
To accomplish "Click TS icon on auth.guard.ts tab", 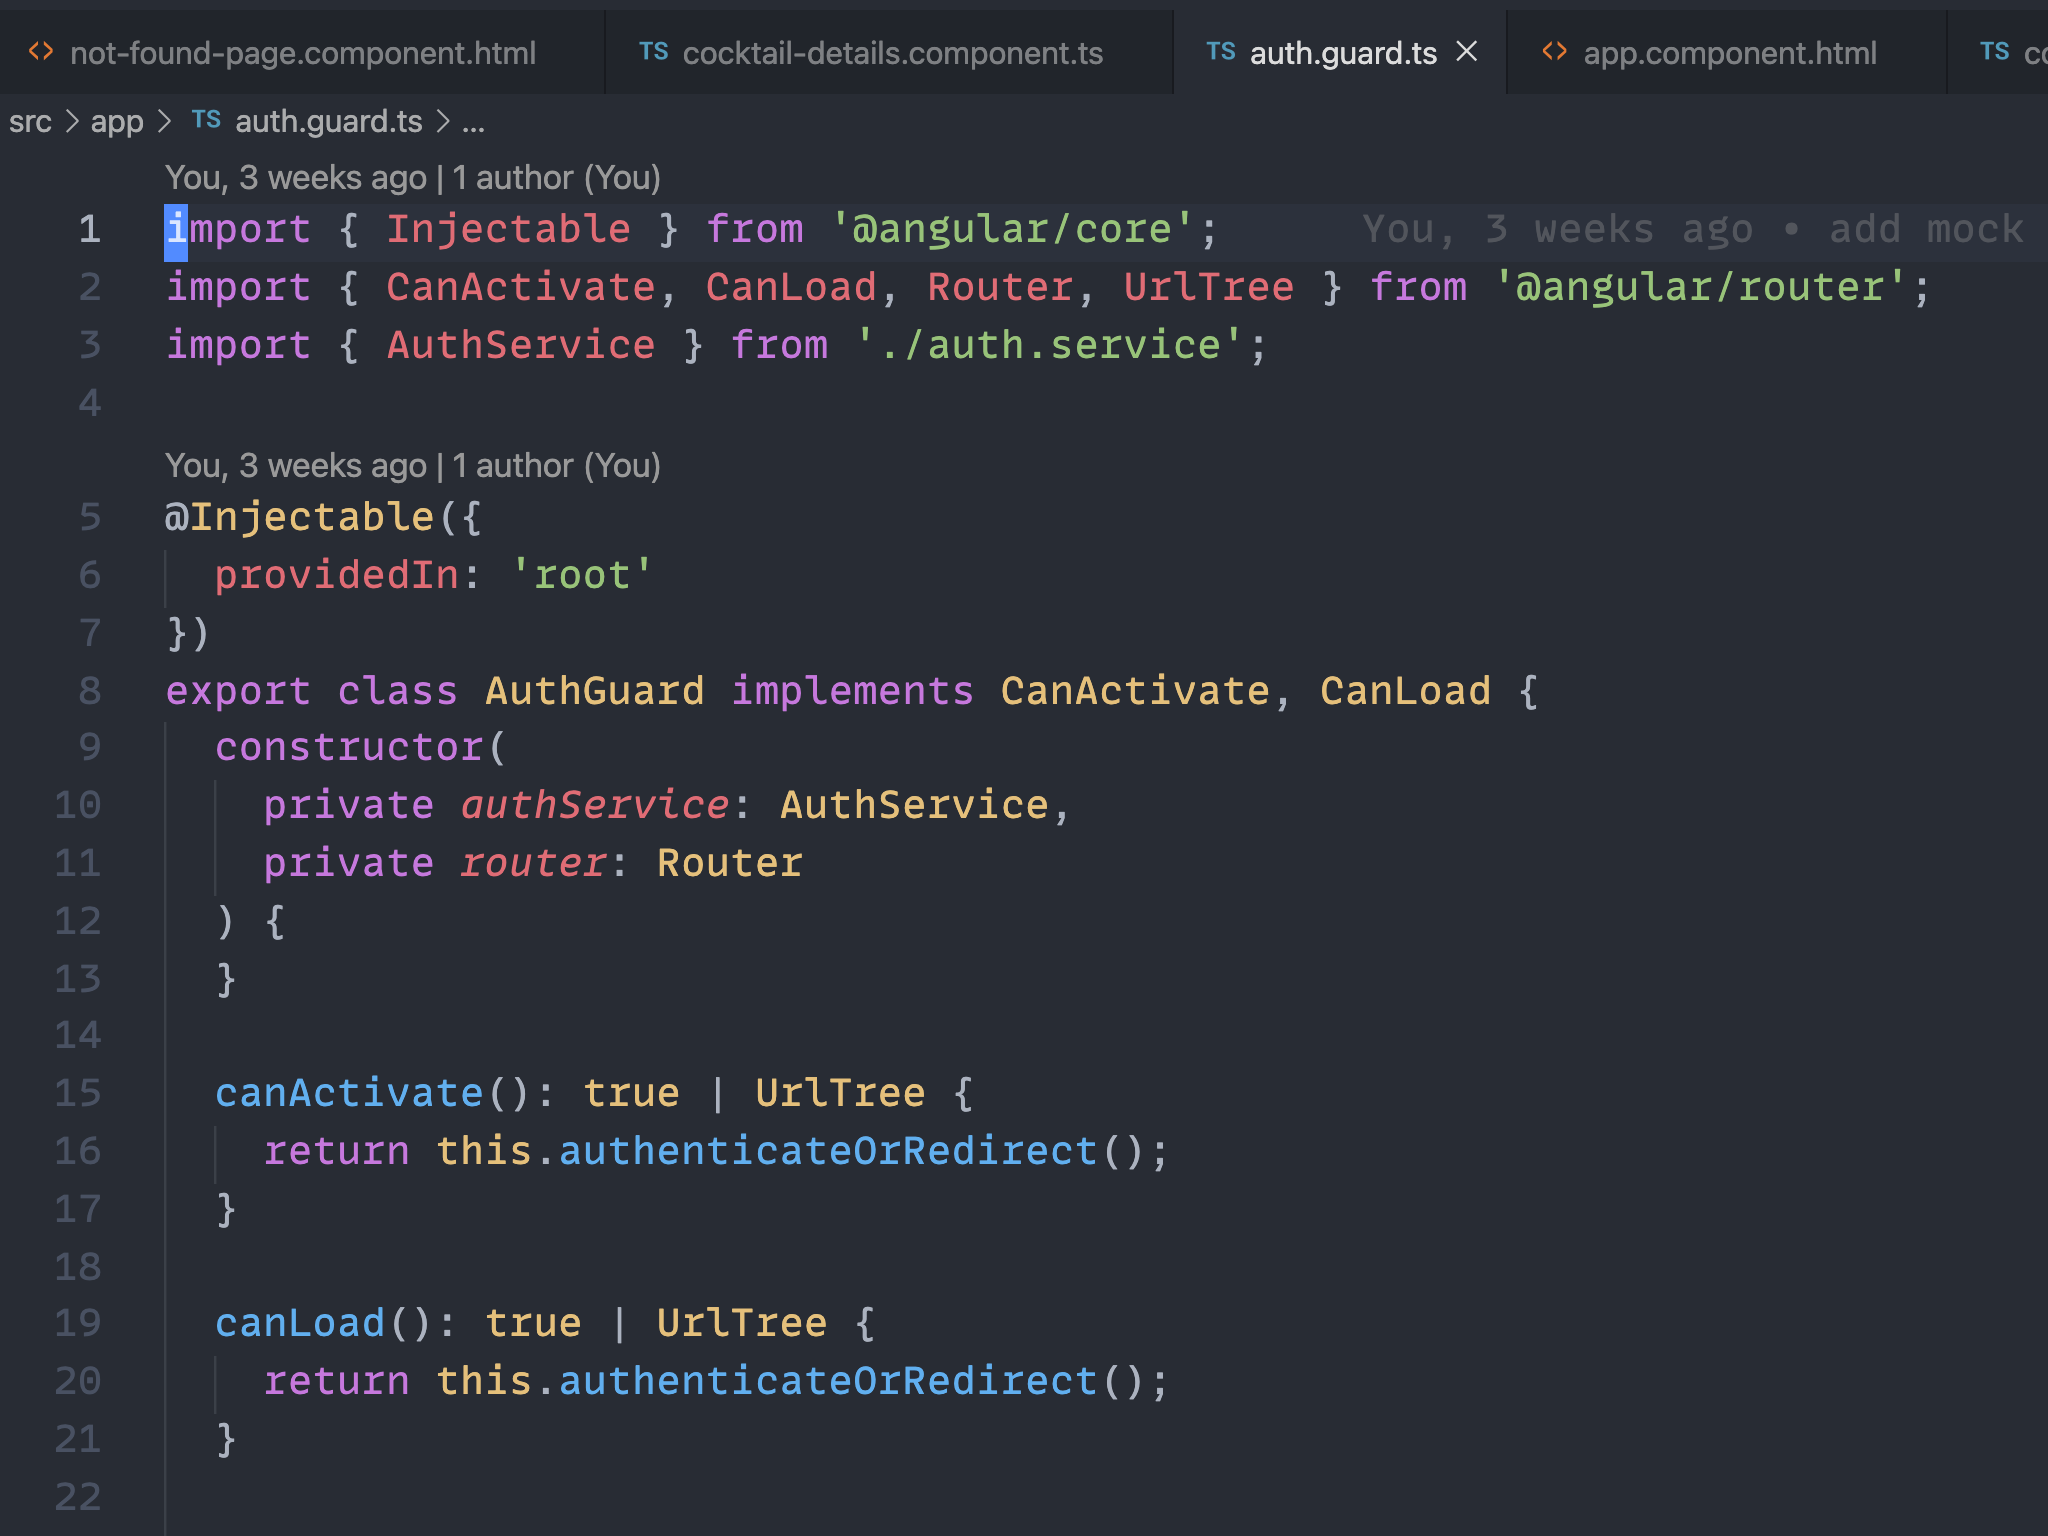I will (1220, 52).
